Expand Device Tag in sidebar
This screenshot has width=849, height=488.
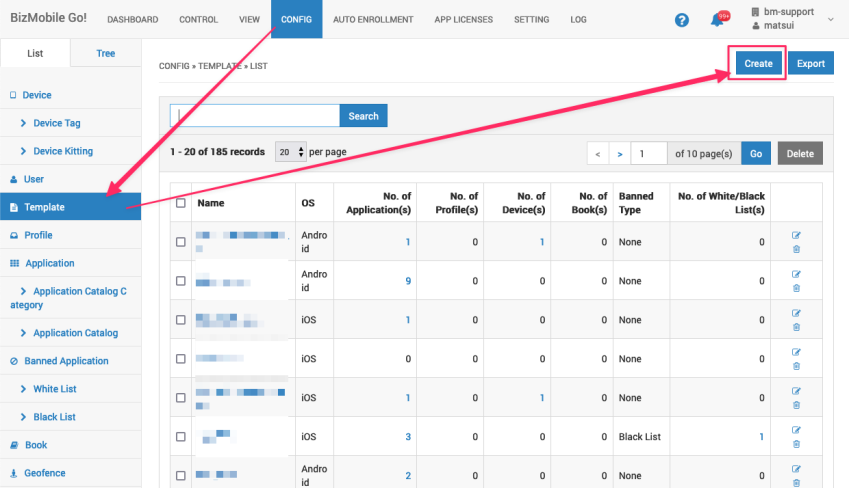[x=56, y=123]
